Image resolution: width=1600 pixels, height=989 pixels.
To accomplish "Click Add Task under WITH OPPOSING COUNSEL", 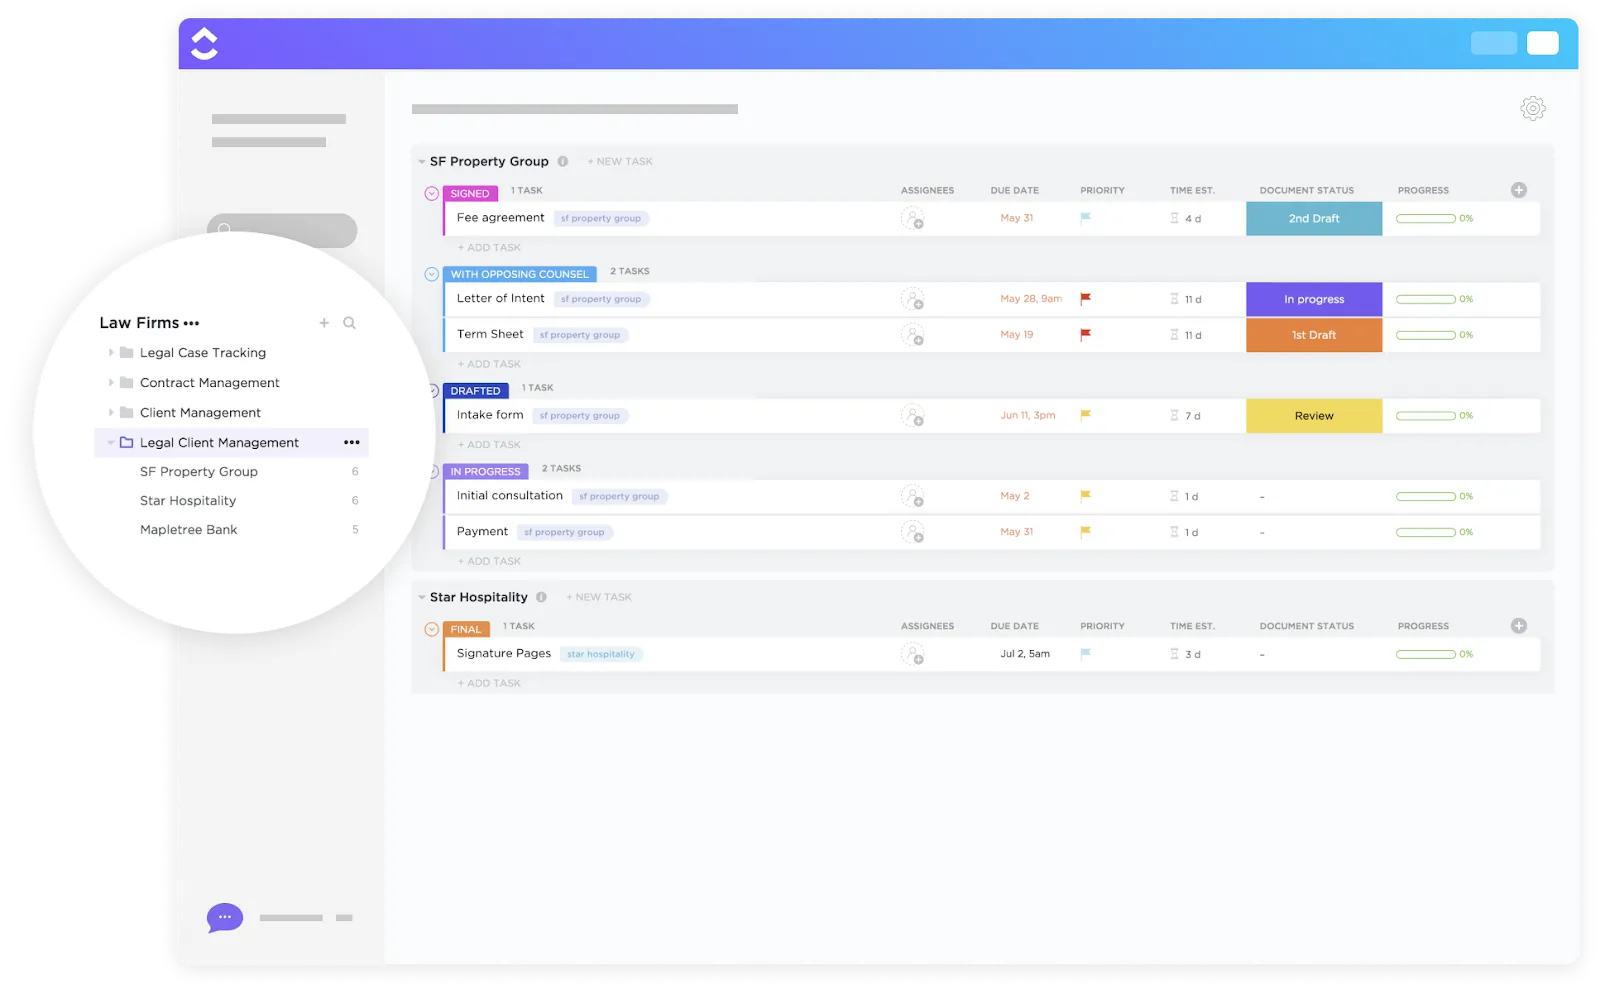I will 489,364.
